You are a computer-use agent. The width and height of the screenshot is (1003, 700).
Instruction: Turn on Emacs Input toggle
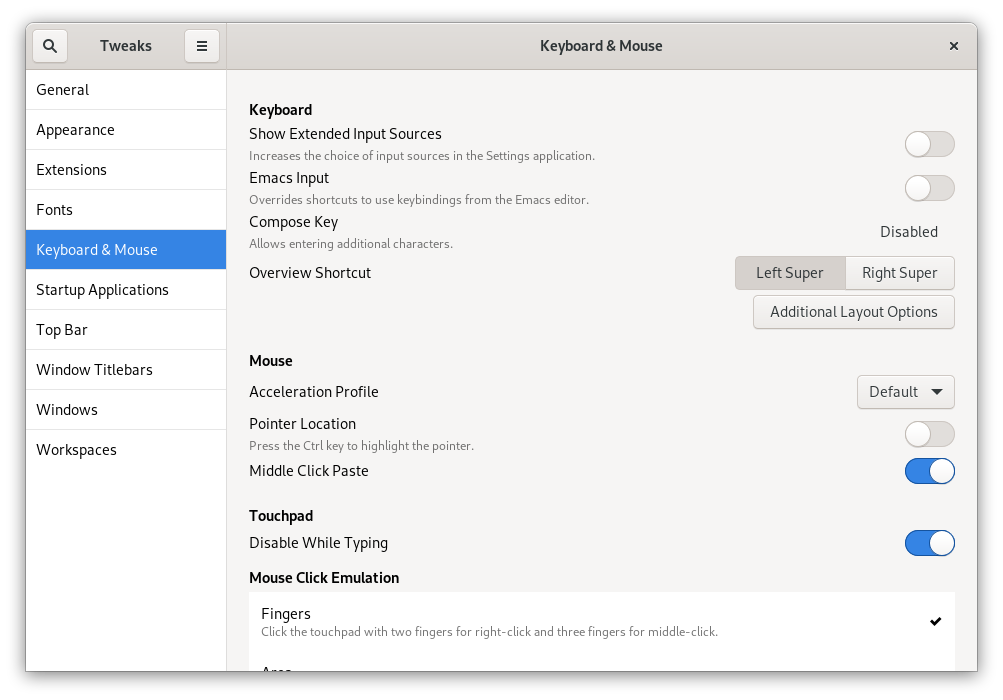[x=929, y=188]
